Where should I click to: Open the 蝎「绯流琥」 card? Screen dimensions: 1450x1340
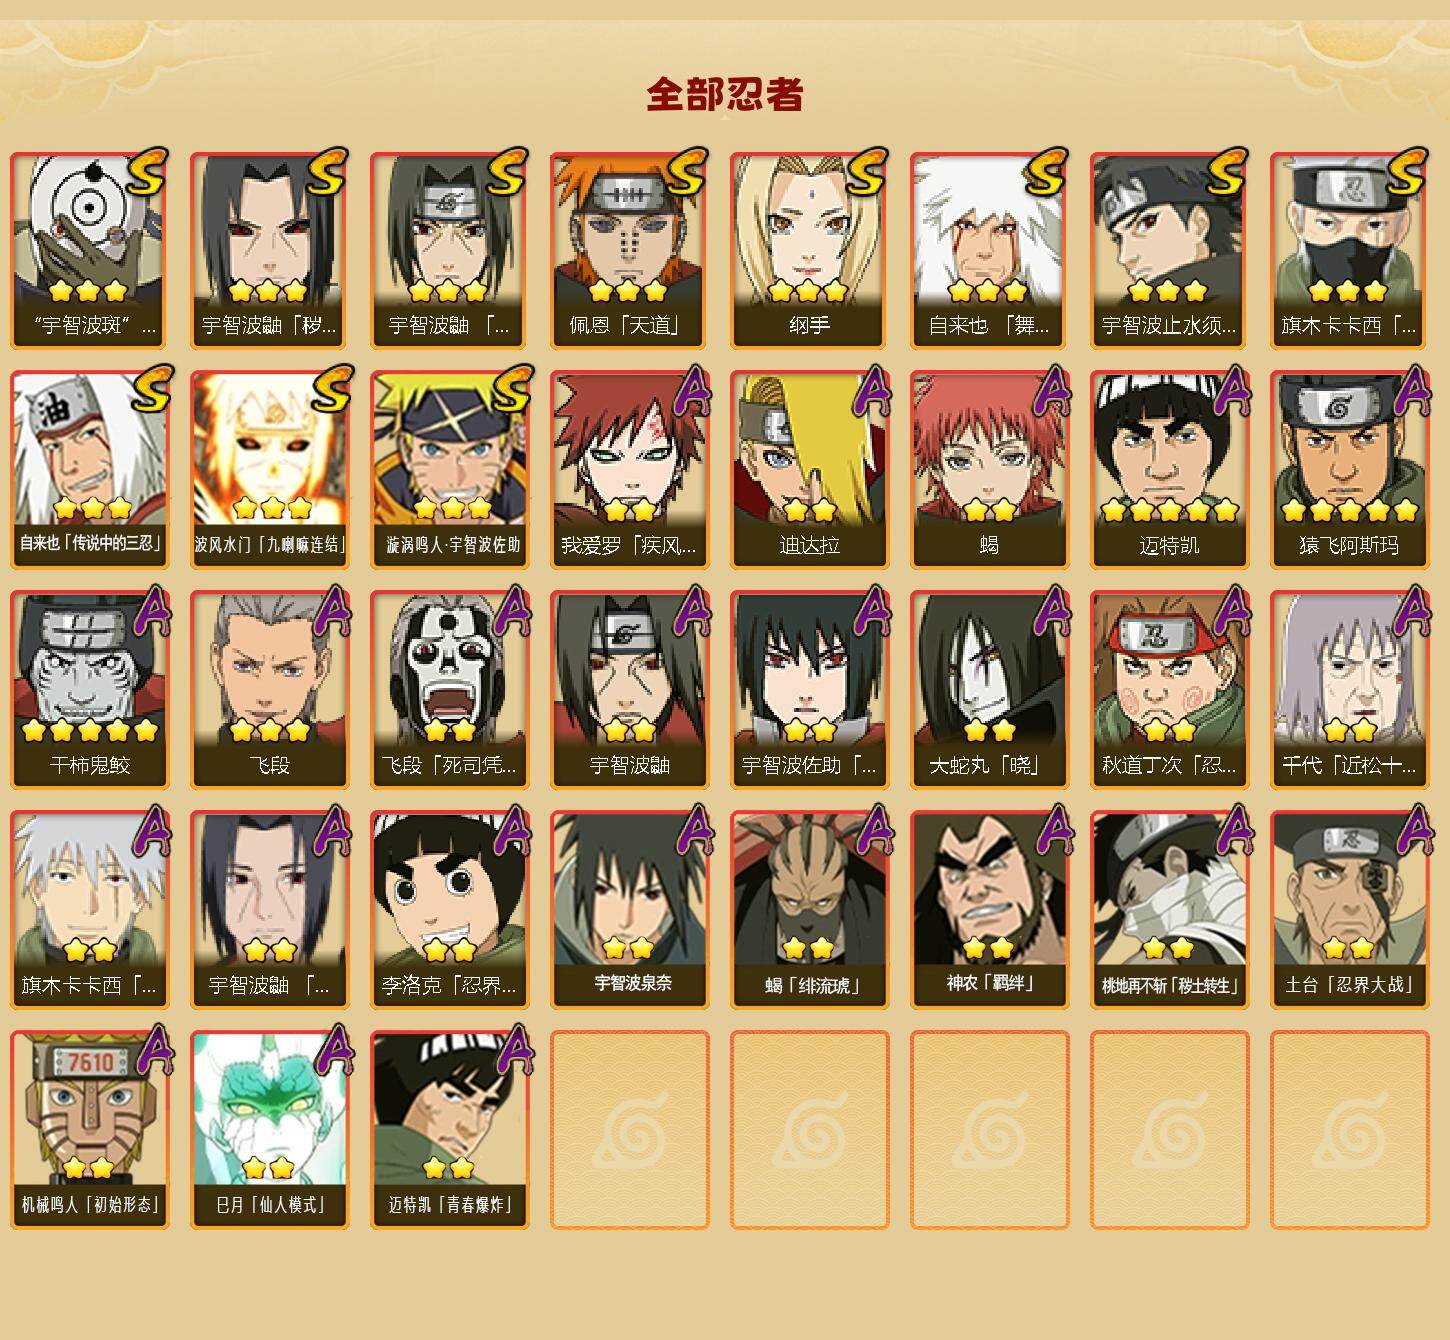(x=809, y=910)
